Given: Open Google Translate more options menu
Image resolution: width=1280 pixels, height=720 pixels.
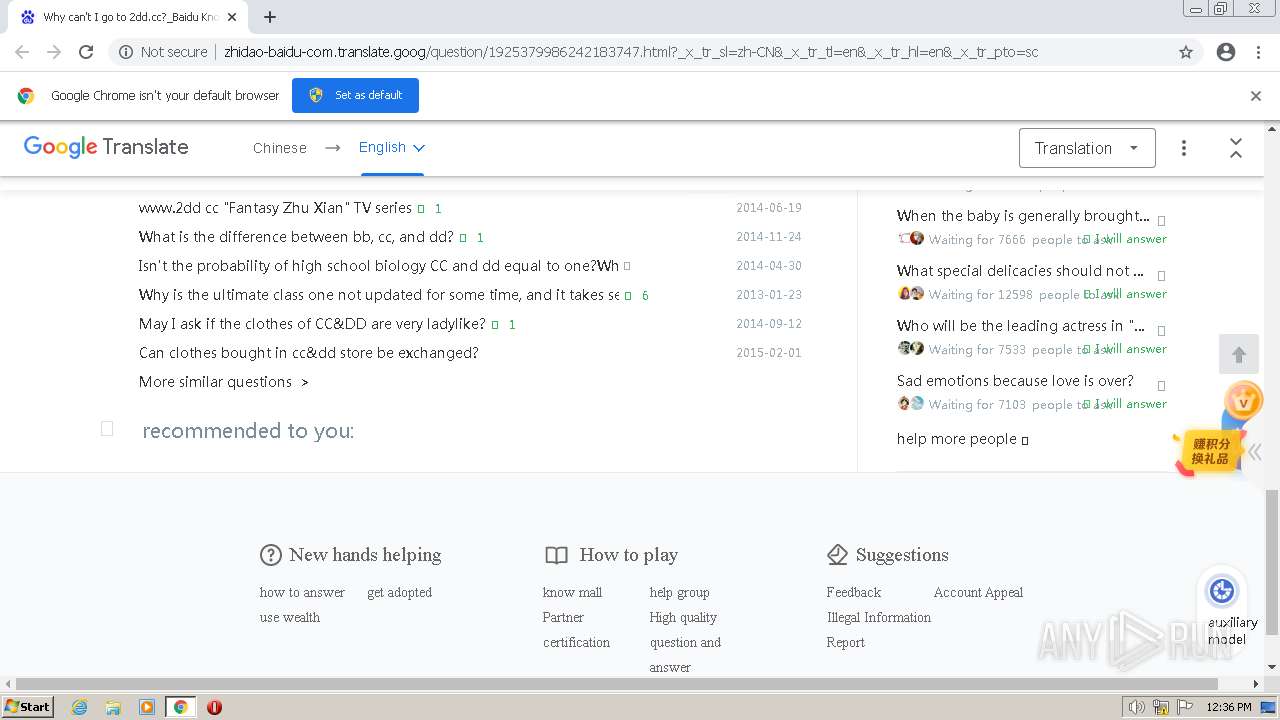Looking at the screenshot, I should pos(1184,148).
